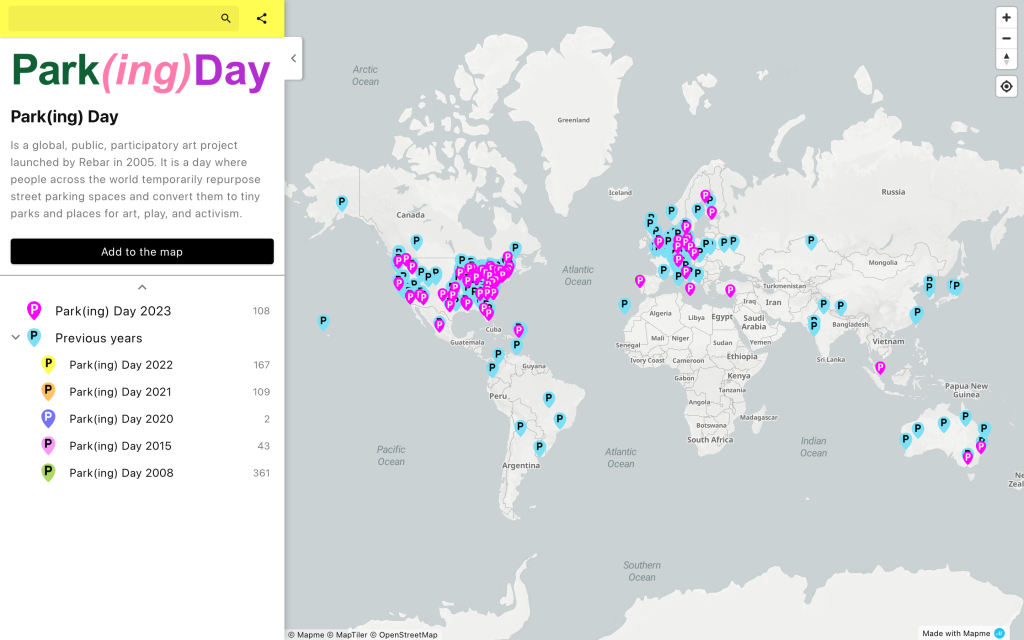Click the purple 2020 pin icon in legend
Viewport: 1024px width, 640px height.
click(48, 418)
